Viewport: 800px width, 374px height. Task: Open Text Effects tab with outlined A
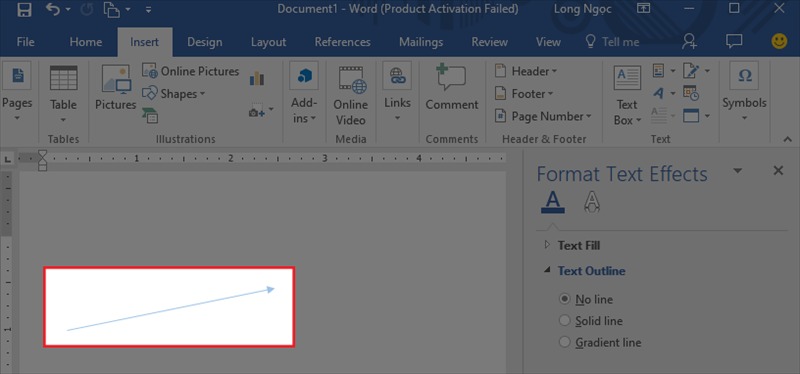(591, 202)
